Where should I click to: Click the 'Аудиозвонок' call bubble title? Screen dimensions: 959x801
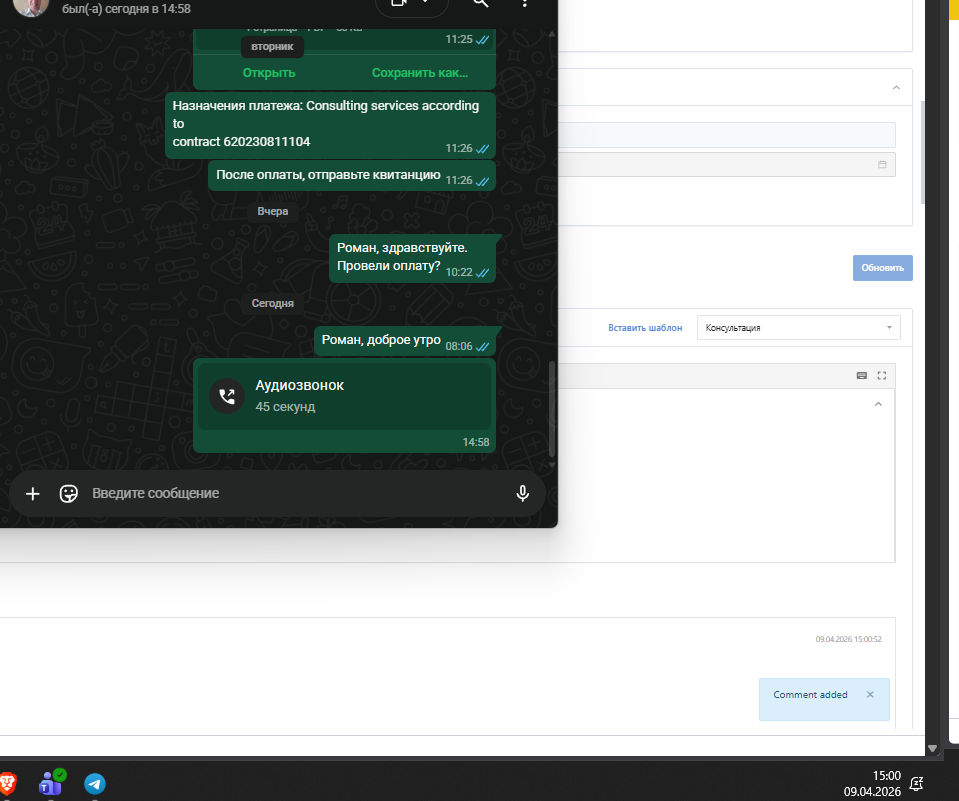click(x=299, y=385)
